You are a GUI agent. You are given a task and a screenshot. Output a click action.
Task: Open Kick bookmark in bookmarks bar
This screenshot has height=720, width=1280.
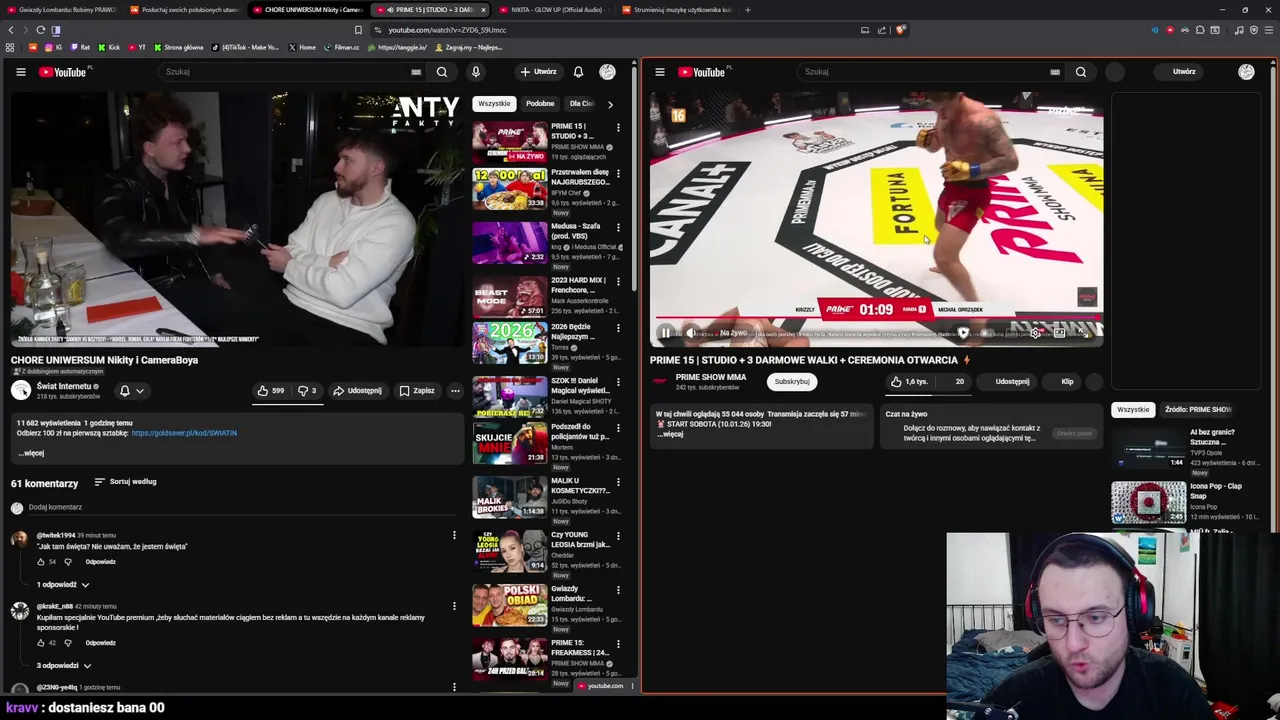pyautogui.click(x=108, y=47)
